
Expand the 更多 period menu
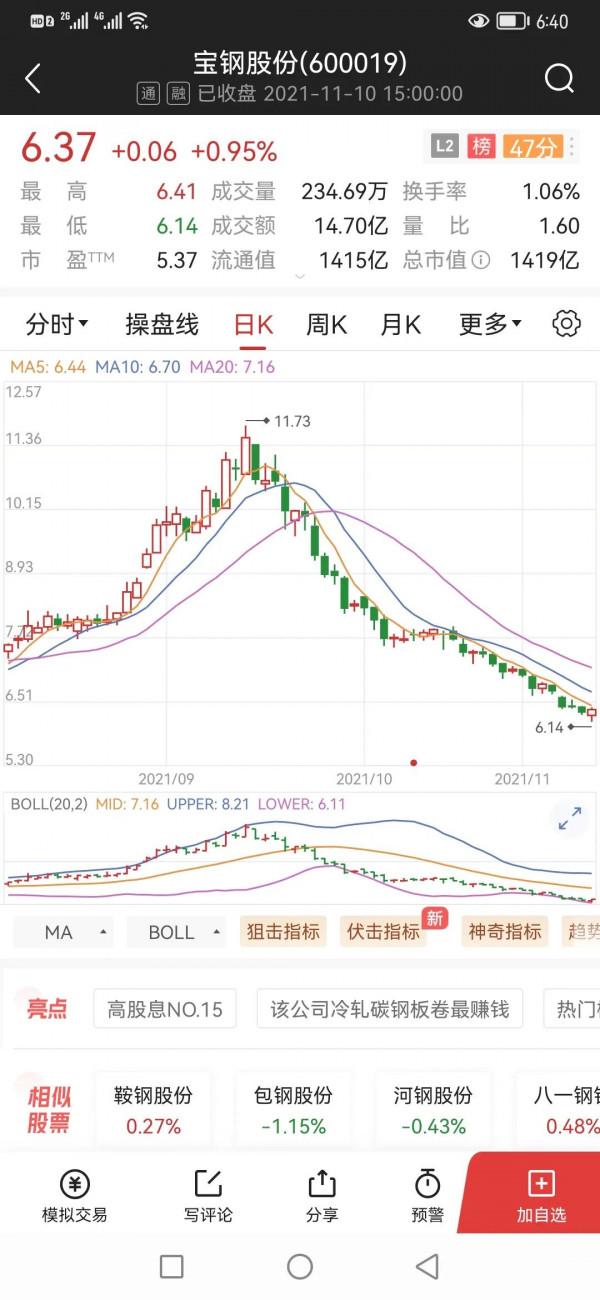[x=490, y=324]
